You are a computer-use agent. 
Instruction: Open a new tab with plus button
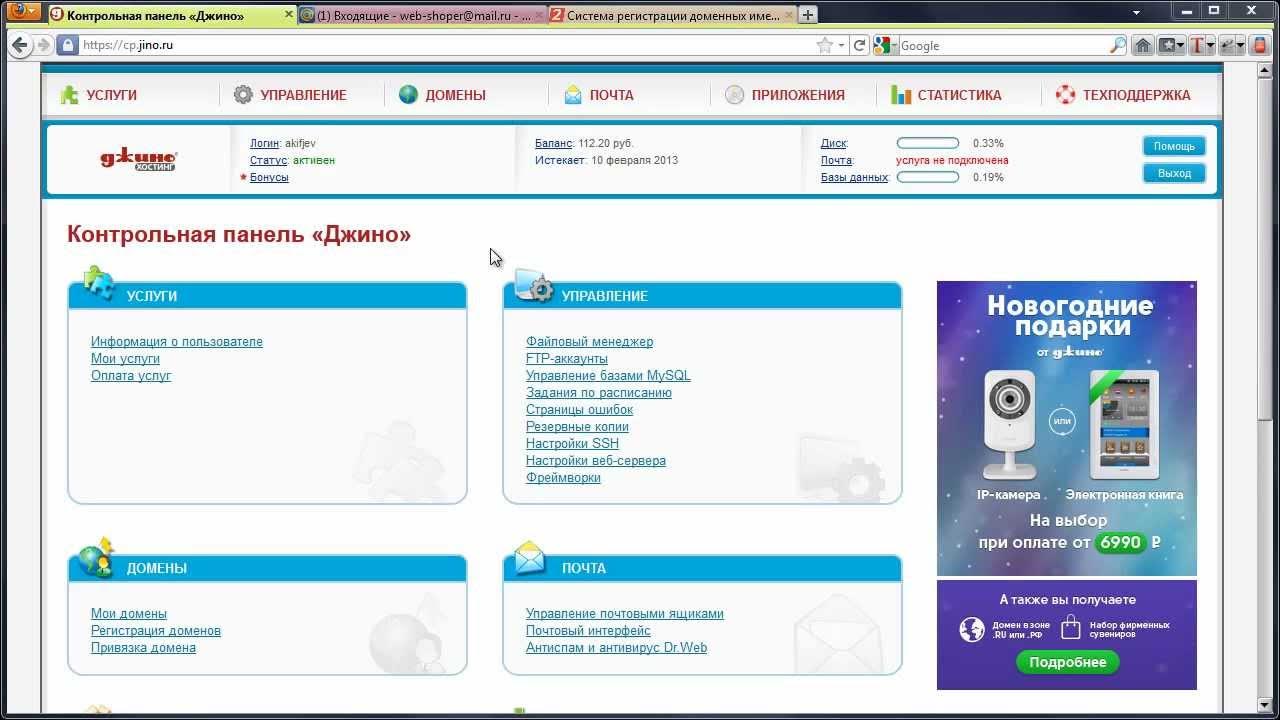click(808, 14)
